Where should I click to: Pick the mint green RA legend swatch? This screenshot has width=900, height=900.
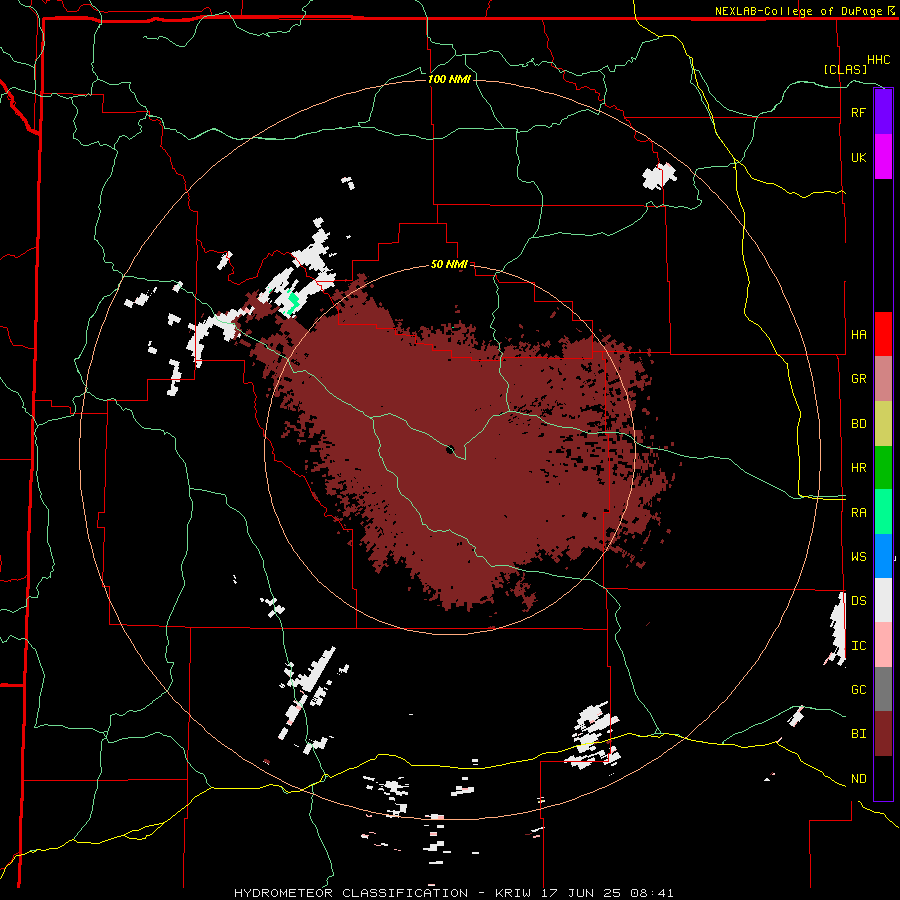tap(883, 512)
